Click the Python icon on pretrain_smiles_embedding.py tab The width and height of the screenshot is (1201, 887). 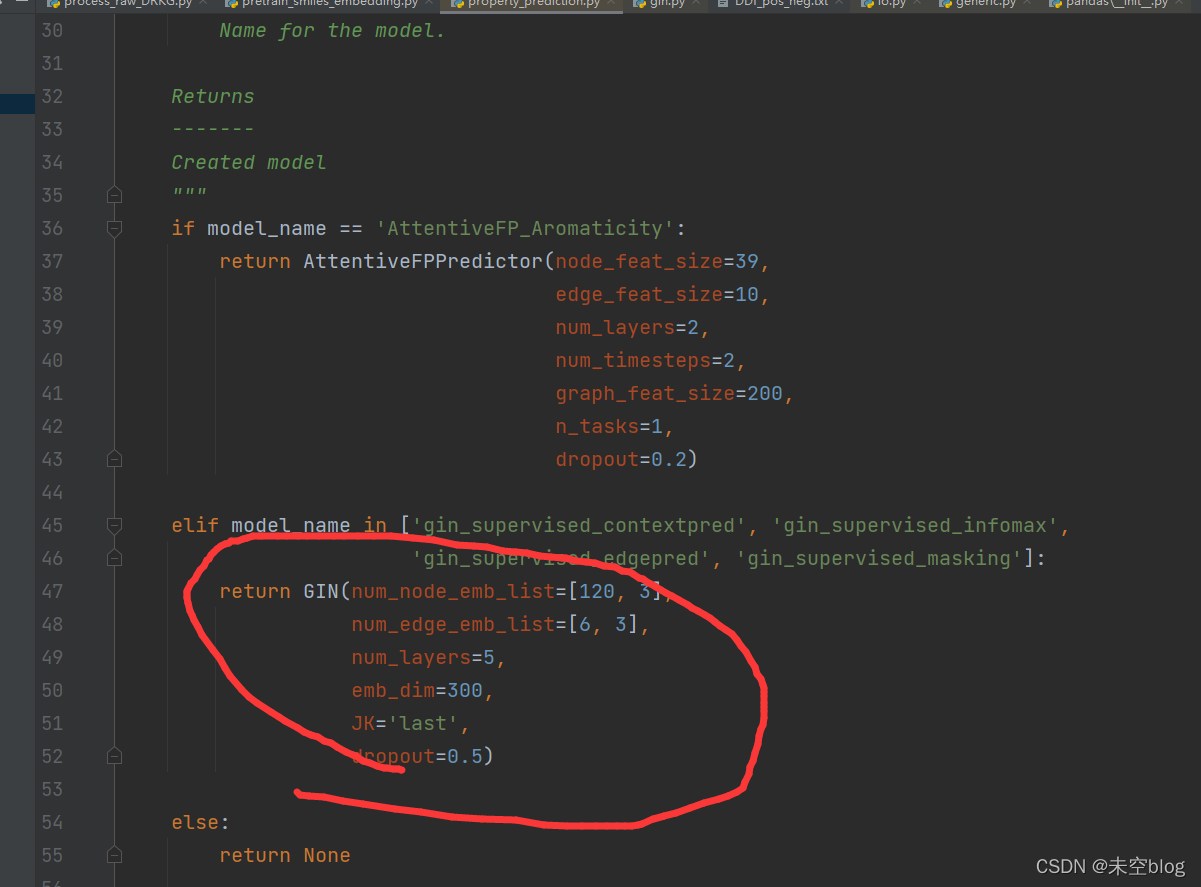(232, 4)
